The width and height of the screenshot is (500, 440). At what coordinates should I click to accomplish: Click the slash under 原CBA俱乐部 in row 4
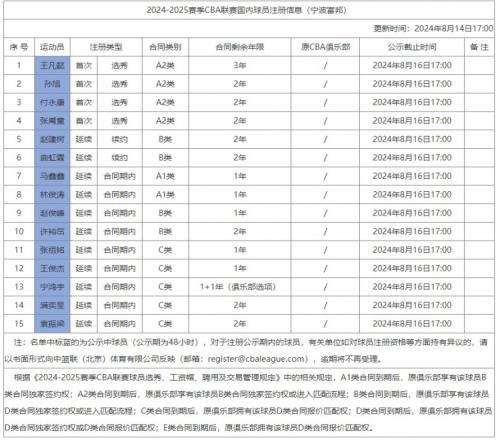coord(325,121)
